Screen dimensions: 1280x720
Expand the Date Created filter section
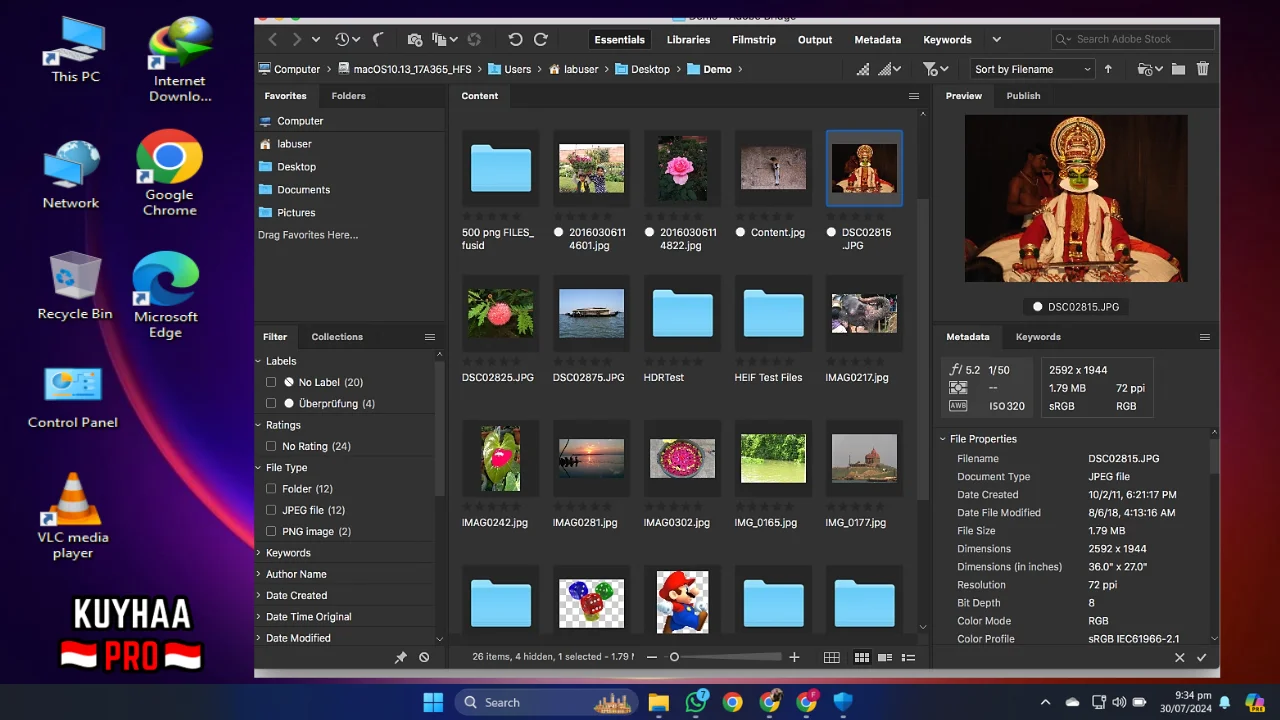coord(259,595)
